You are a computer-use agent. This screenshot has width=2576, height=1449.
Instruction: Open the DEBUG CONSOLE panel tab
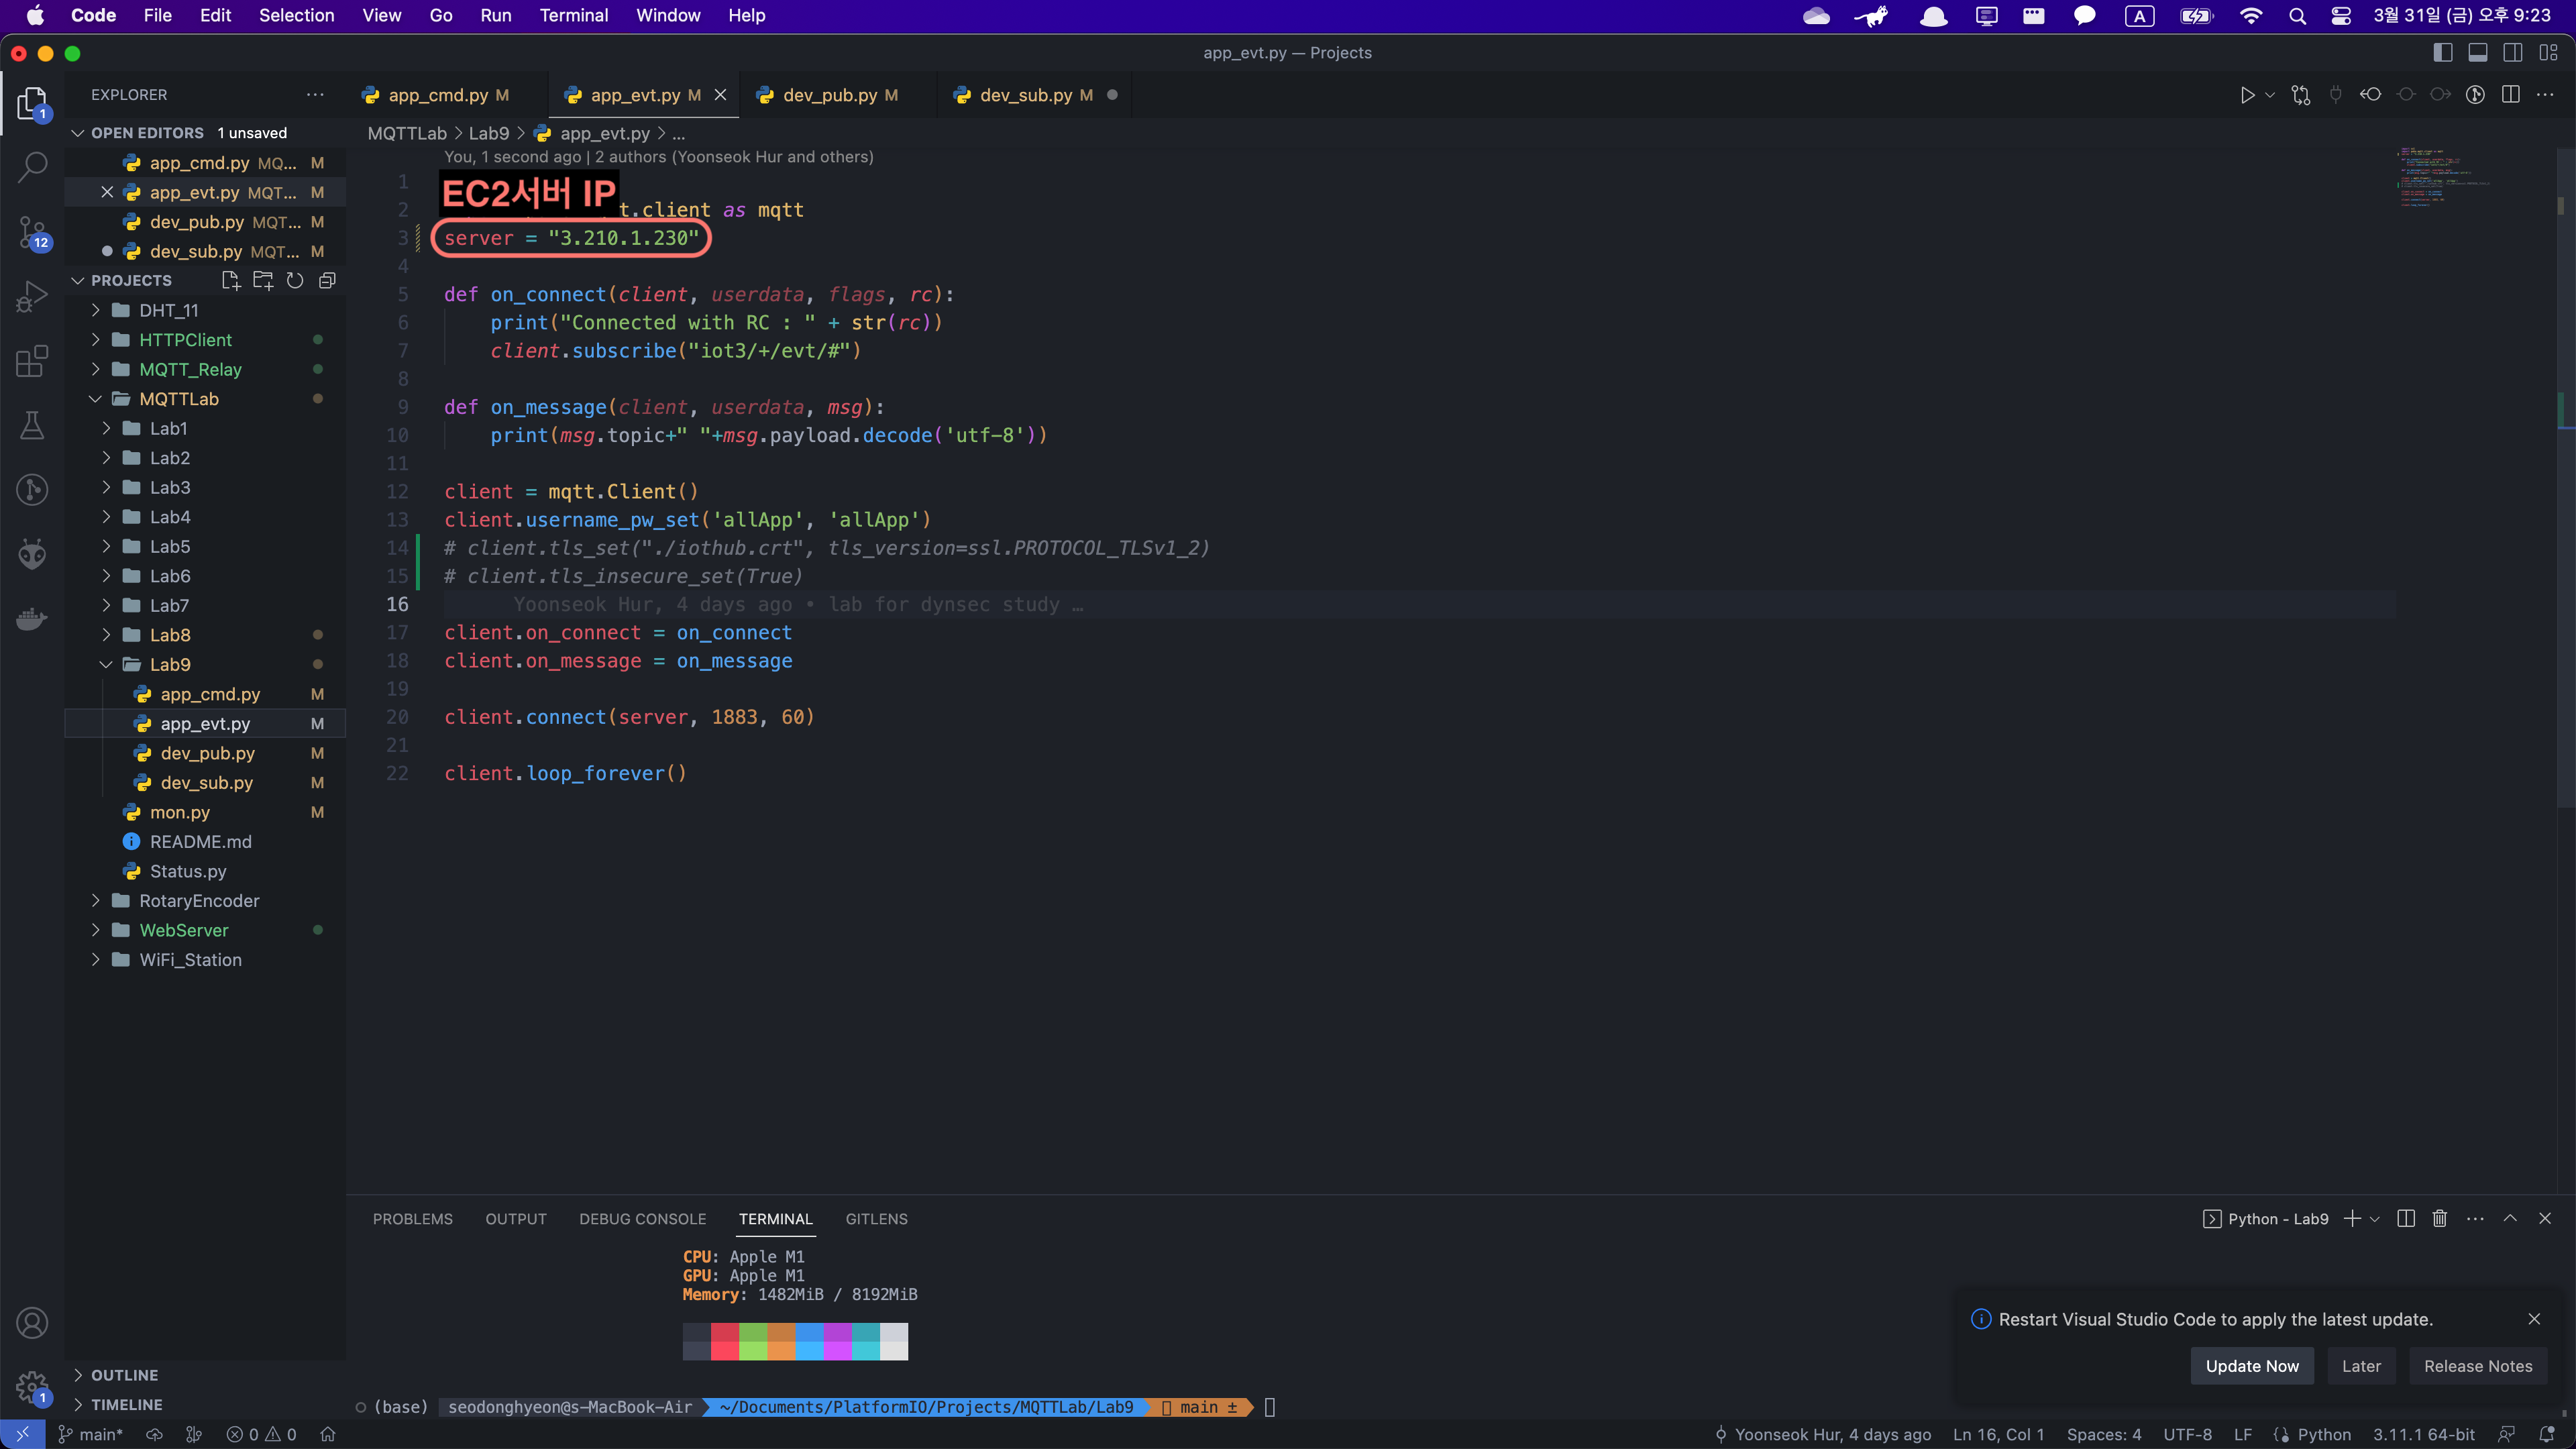point(642,1218)
